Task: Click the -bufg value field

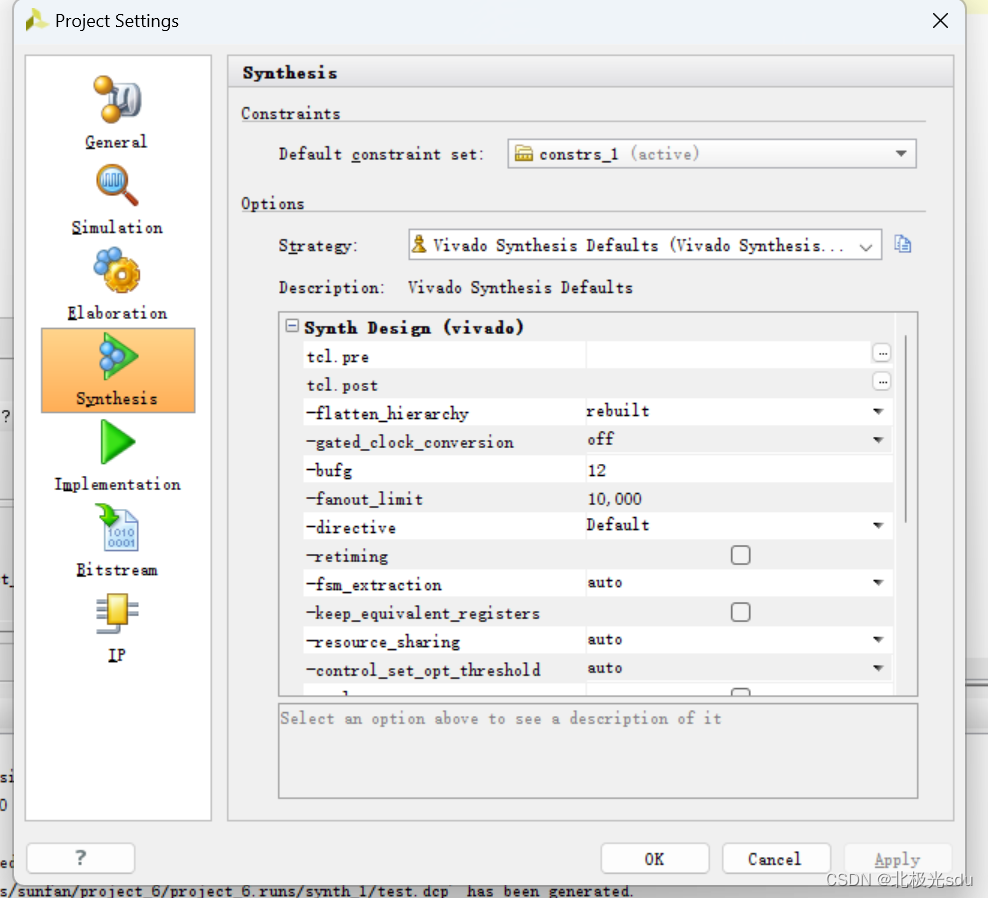Action: (x=738, y=470)
